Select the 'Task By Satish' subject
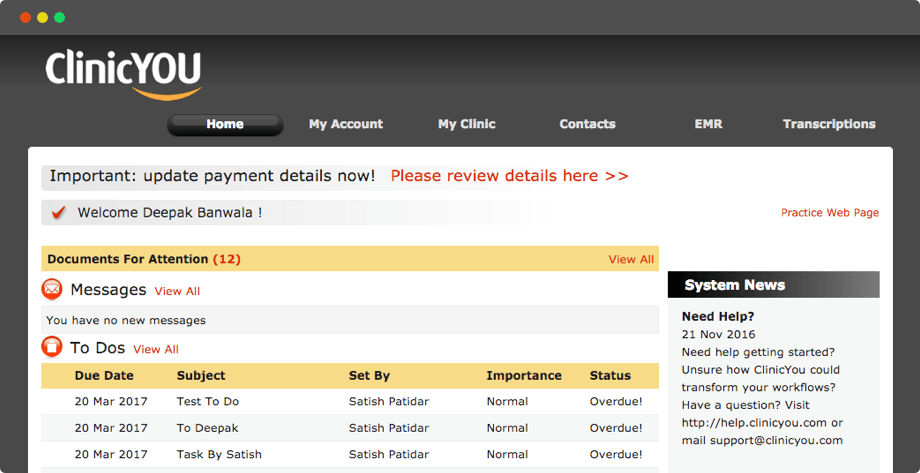This screenshot has height=473, width=920. click(x=219, y=454)
